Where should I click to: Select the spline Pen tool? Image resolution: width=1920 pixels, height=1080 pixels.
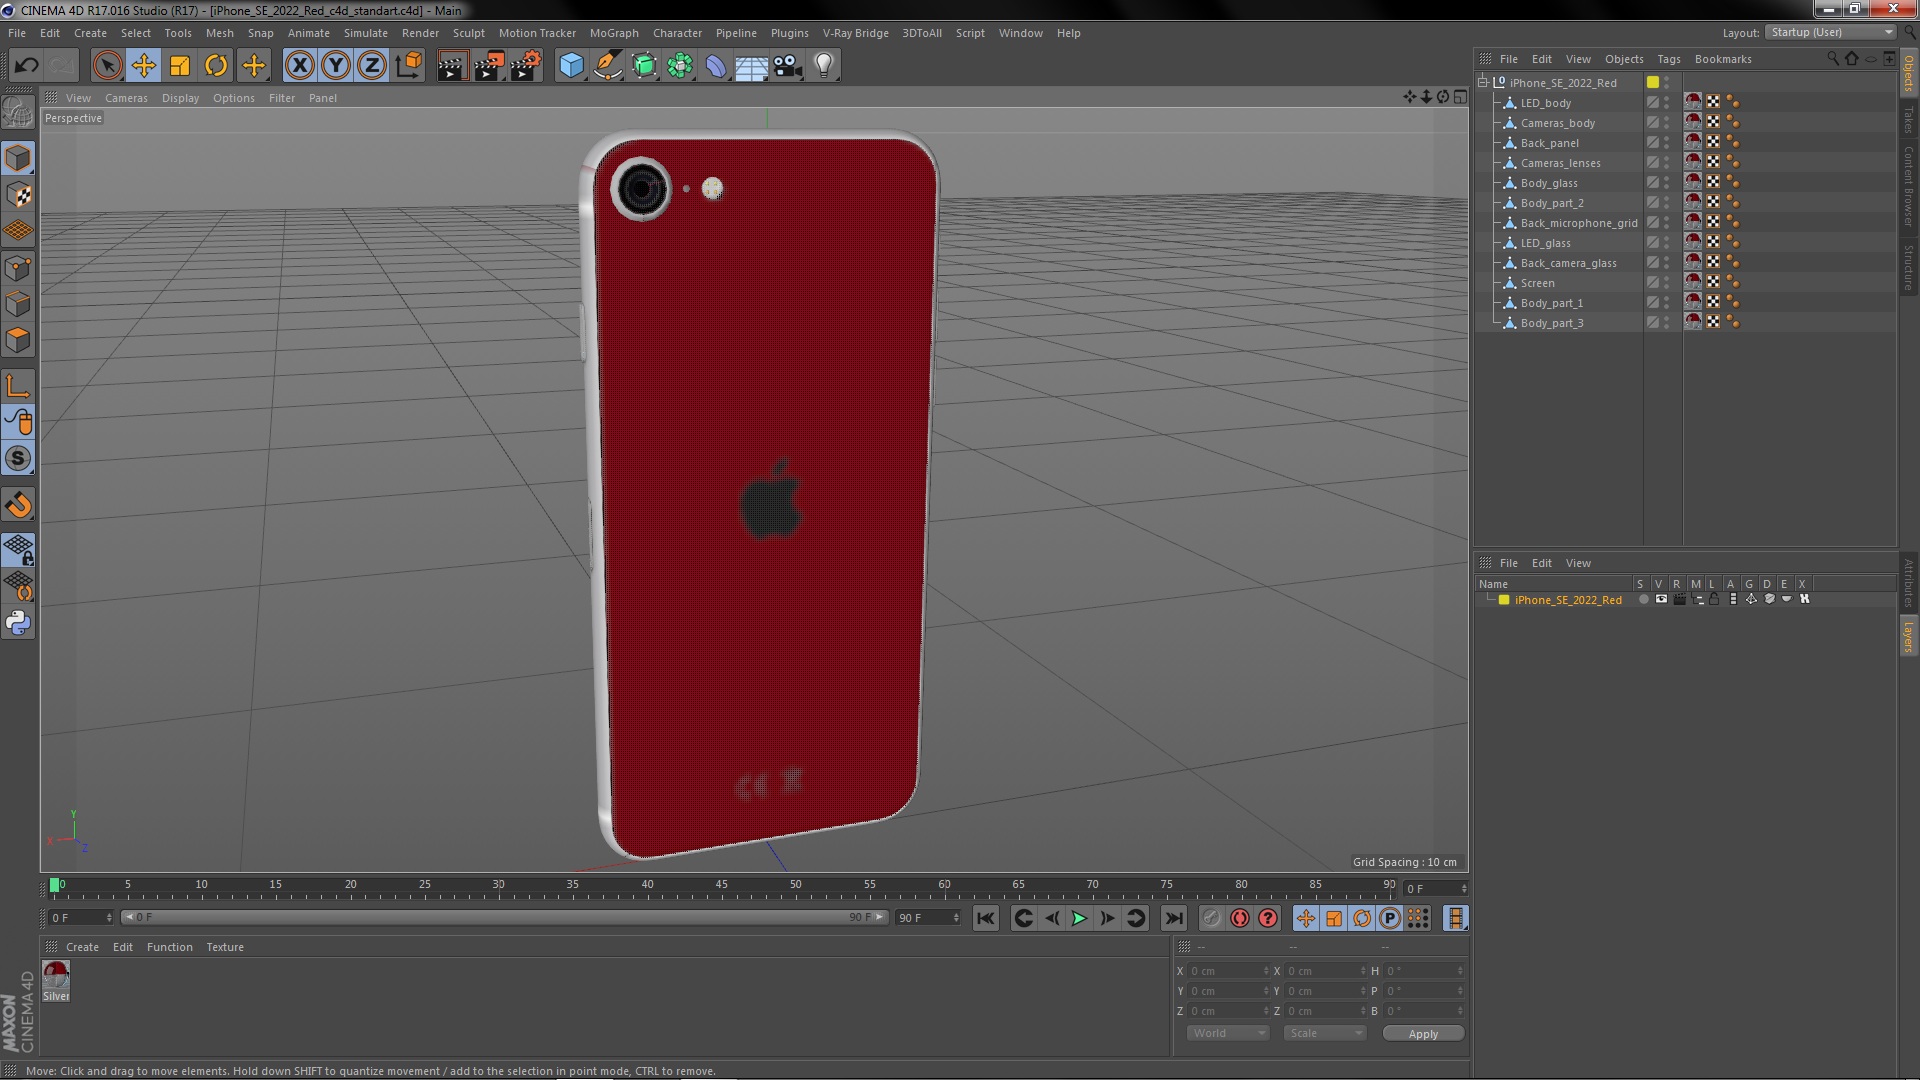point(607,66)
